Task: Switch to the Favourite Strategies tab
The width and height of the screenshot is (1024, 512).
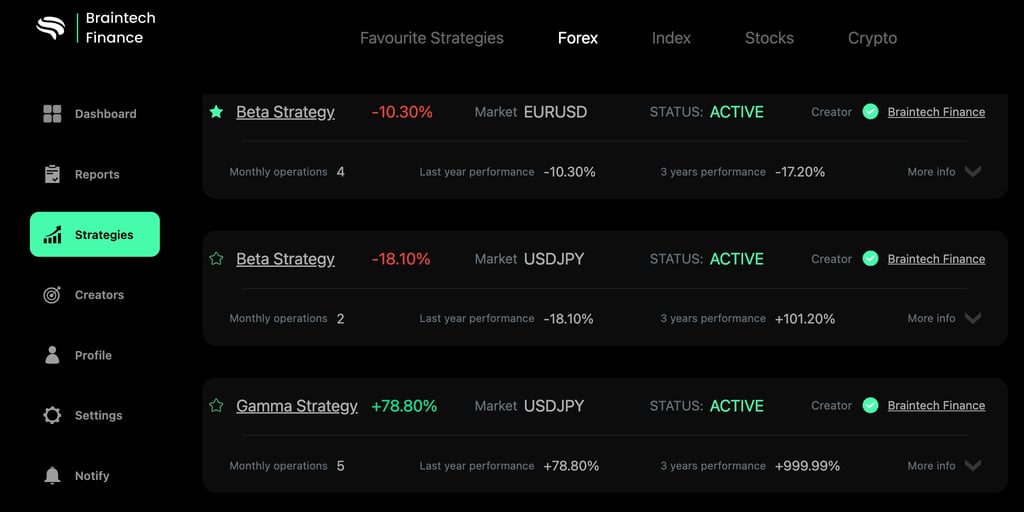Action: point(432,38)
